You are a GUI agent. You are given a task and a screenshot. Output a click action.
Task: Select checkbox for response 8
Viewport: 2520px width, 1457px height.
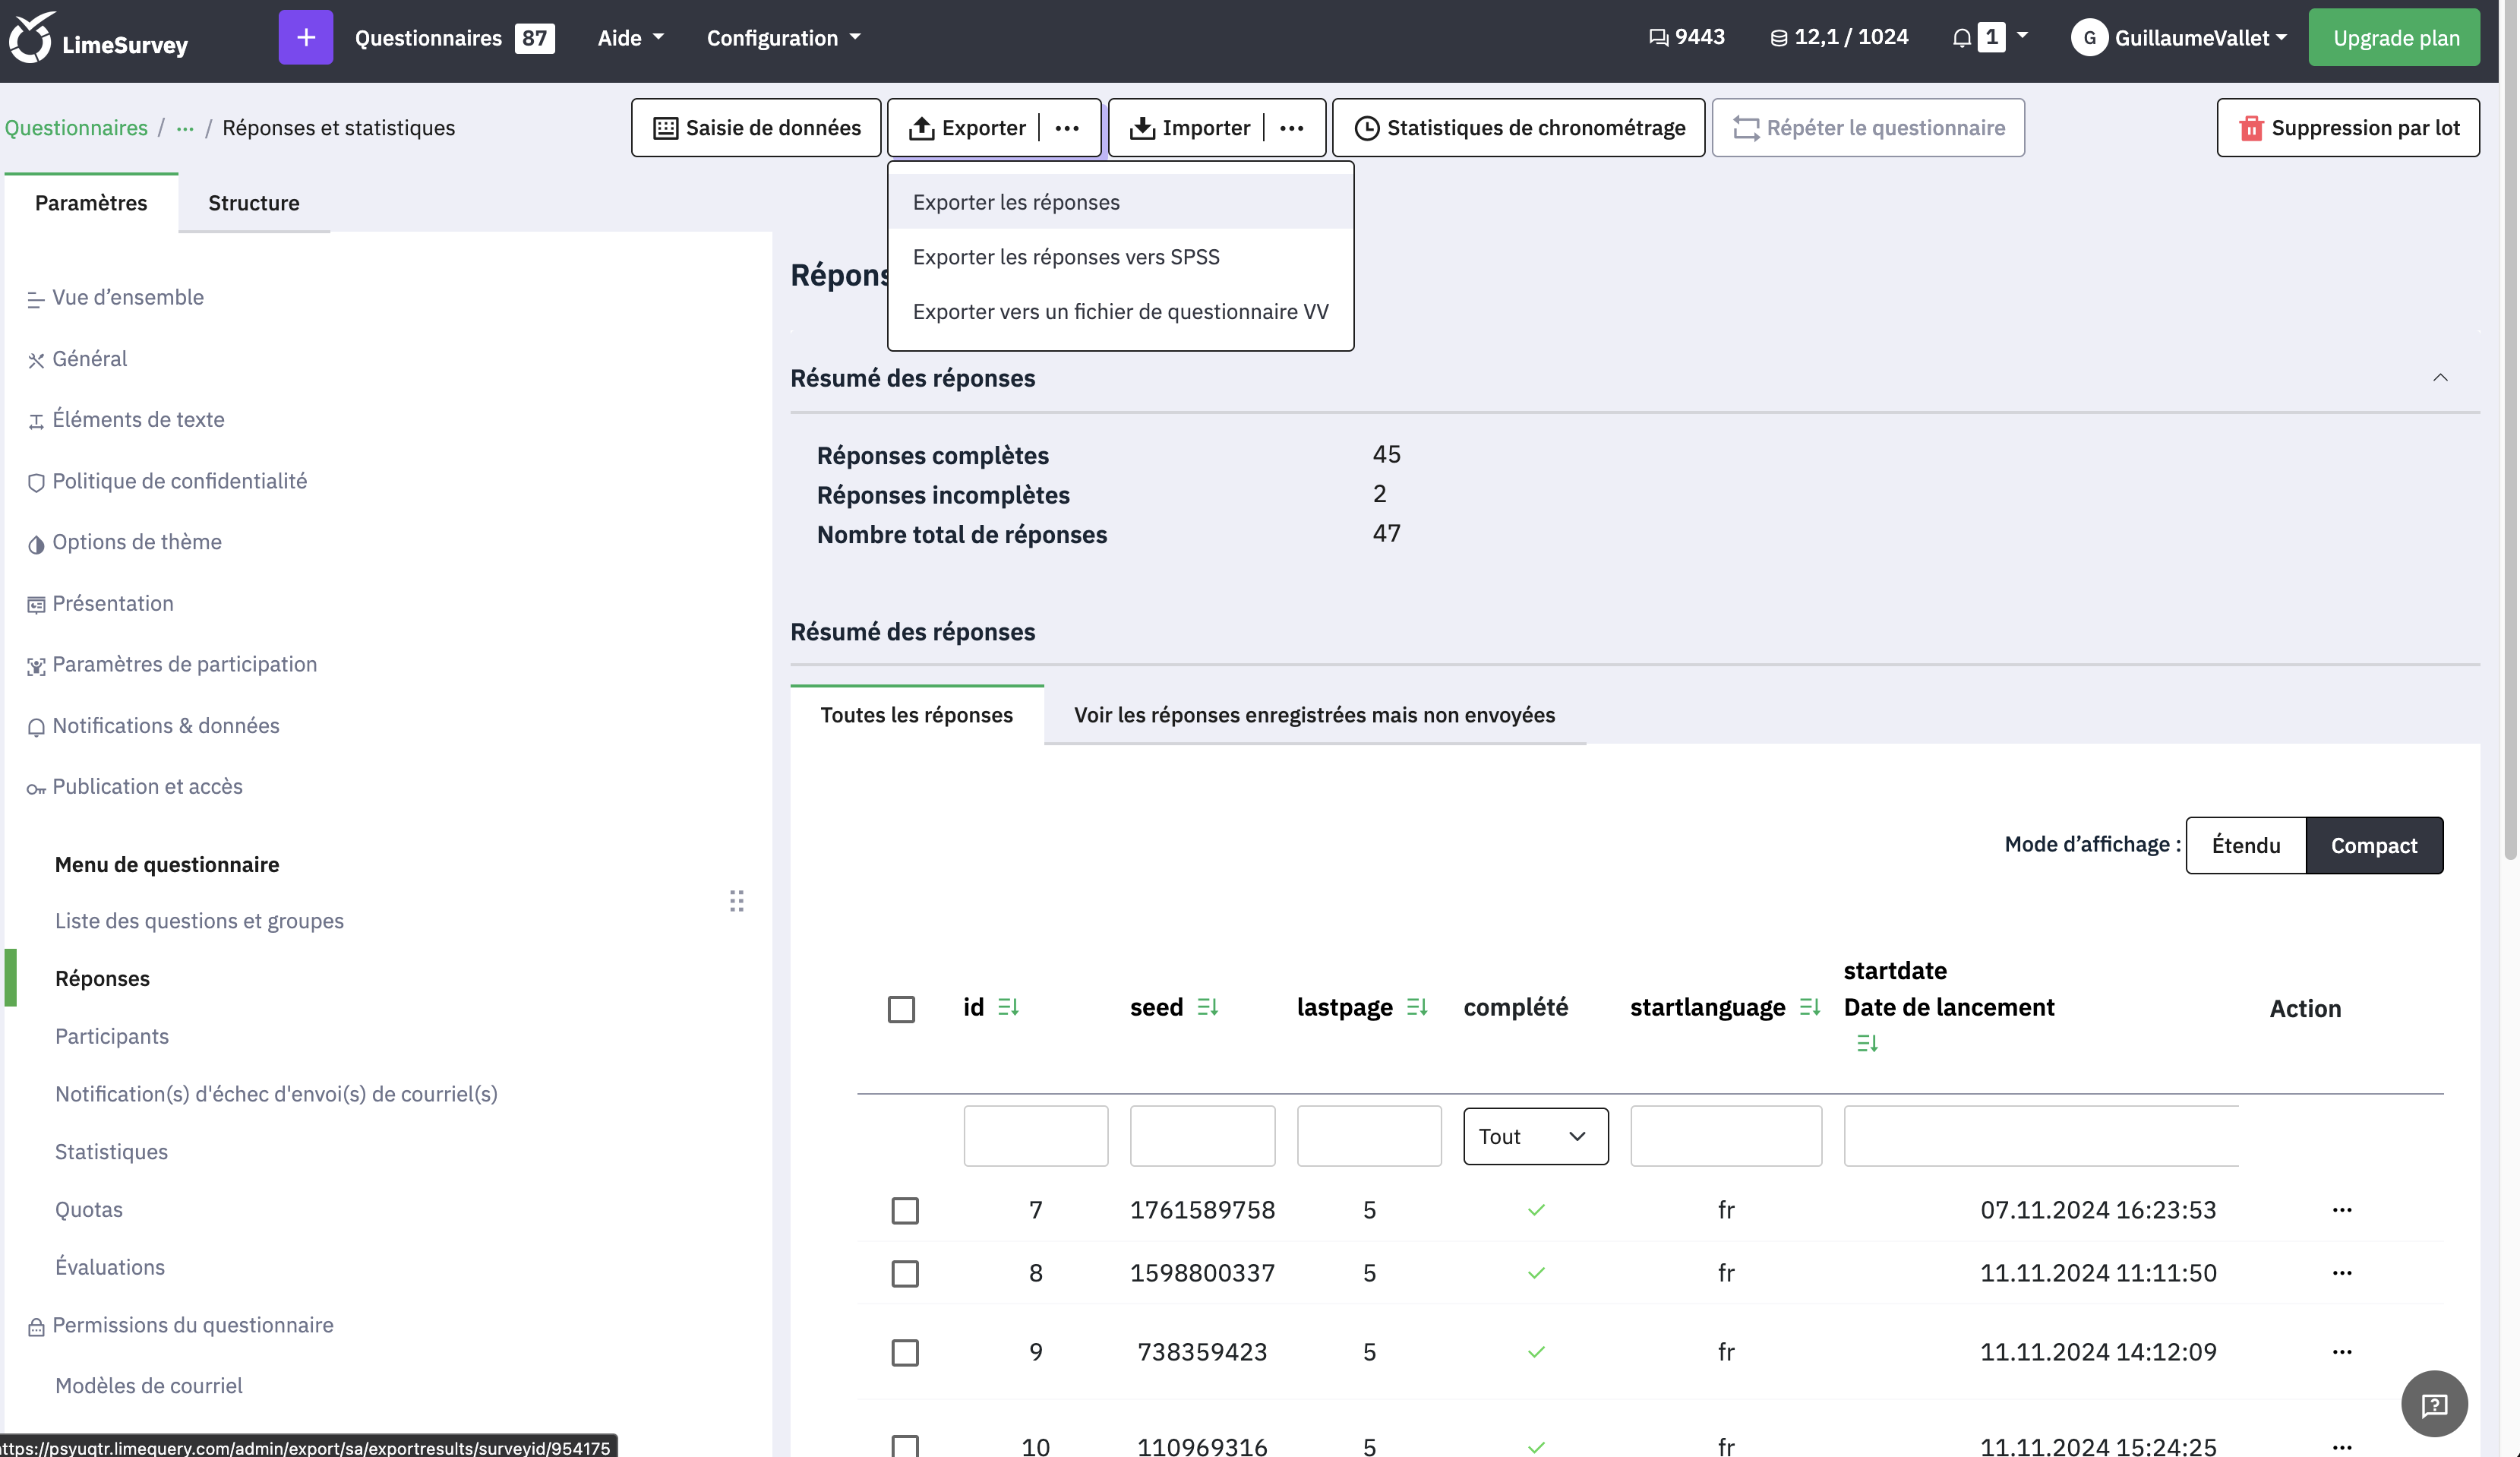[x=905, y=1274]
